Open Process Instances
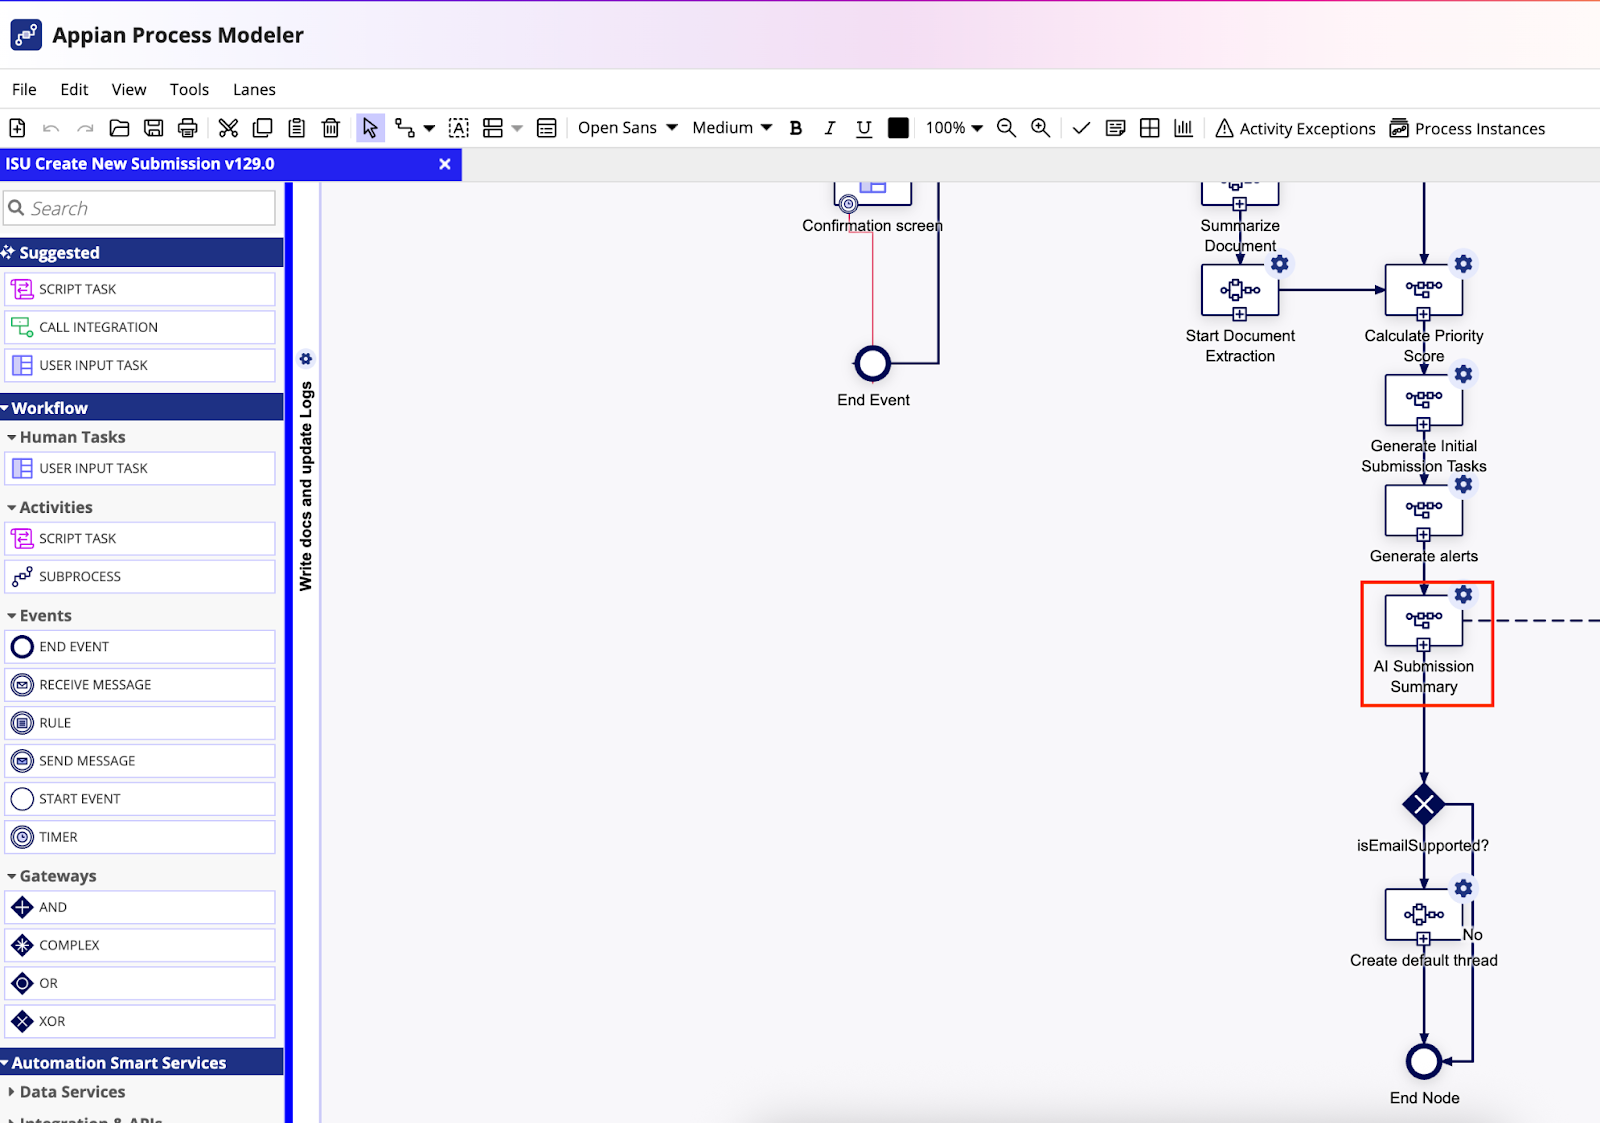 1467,128
